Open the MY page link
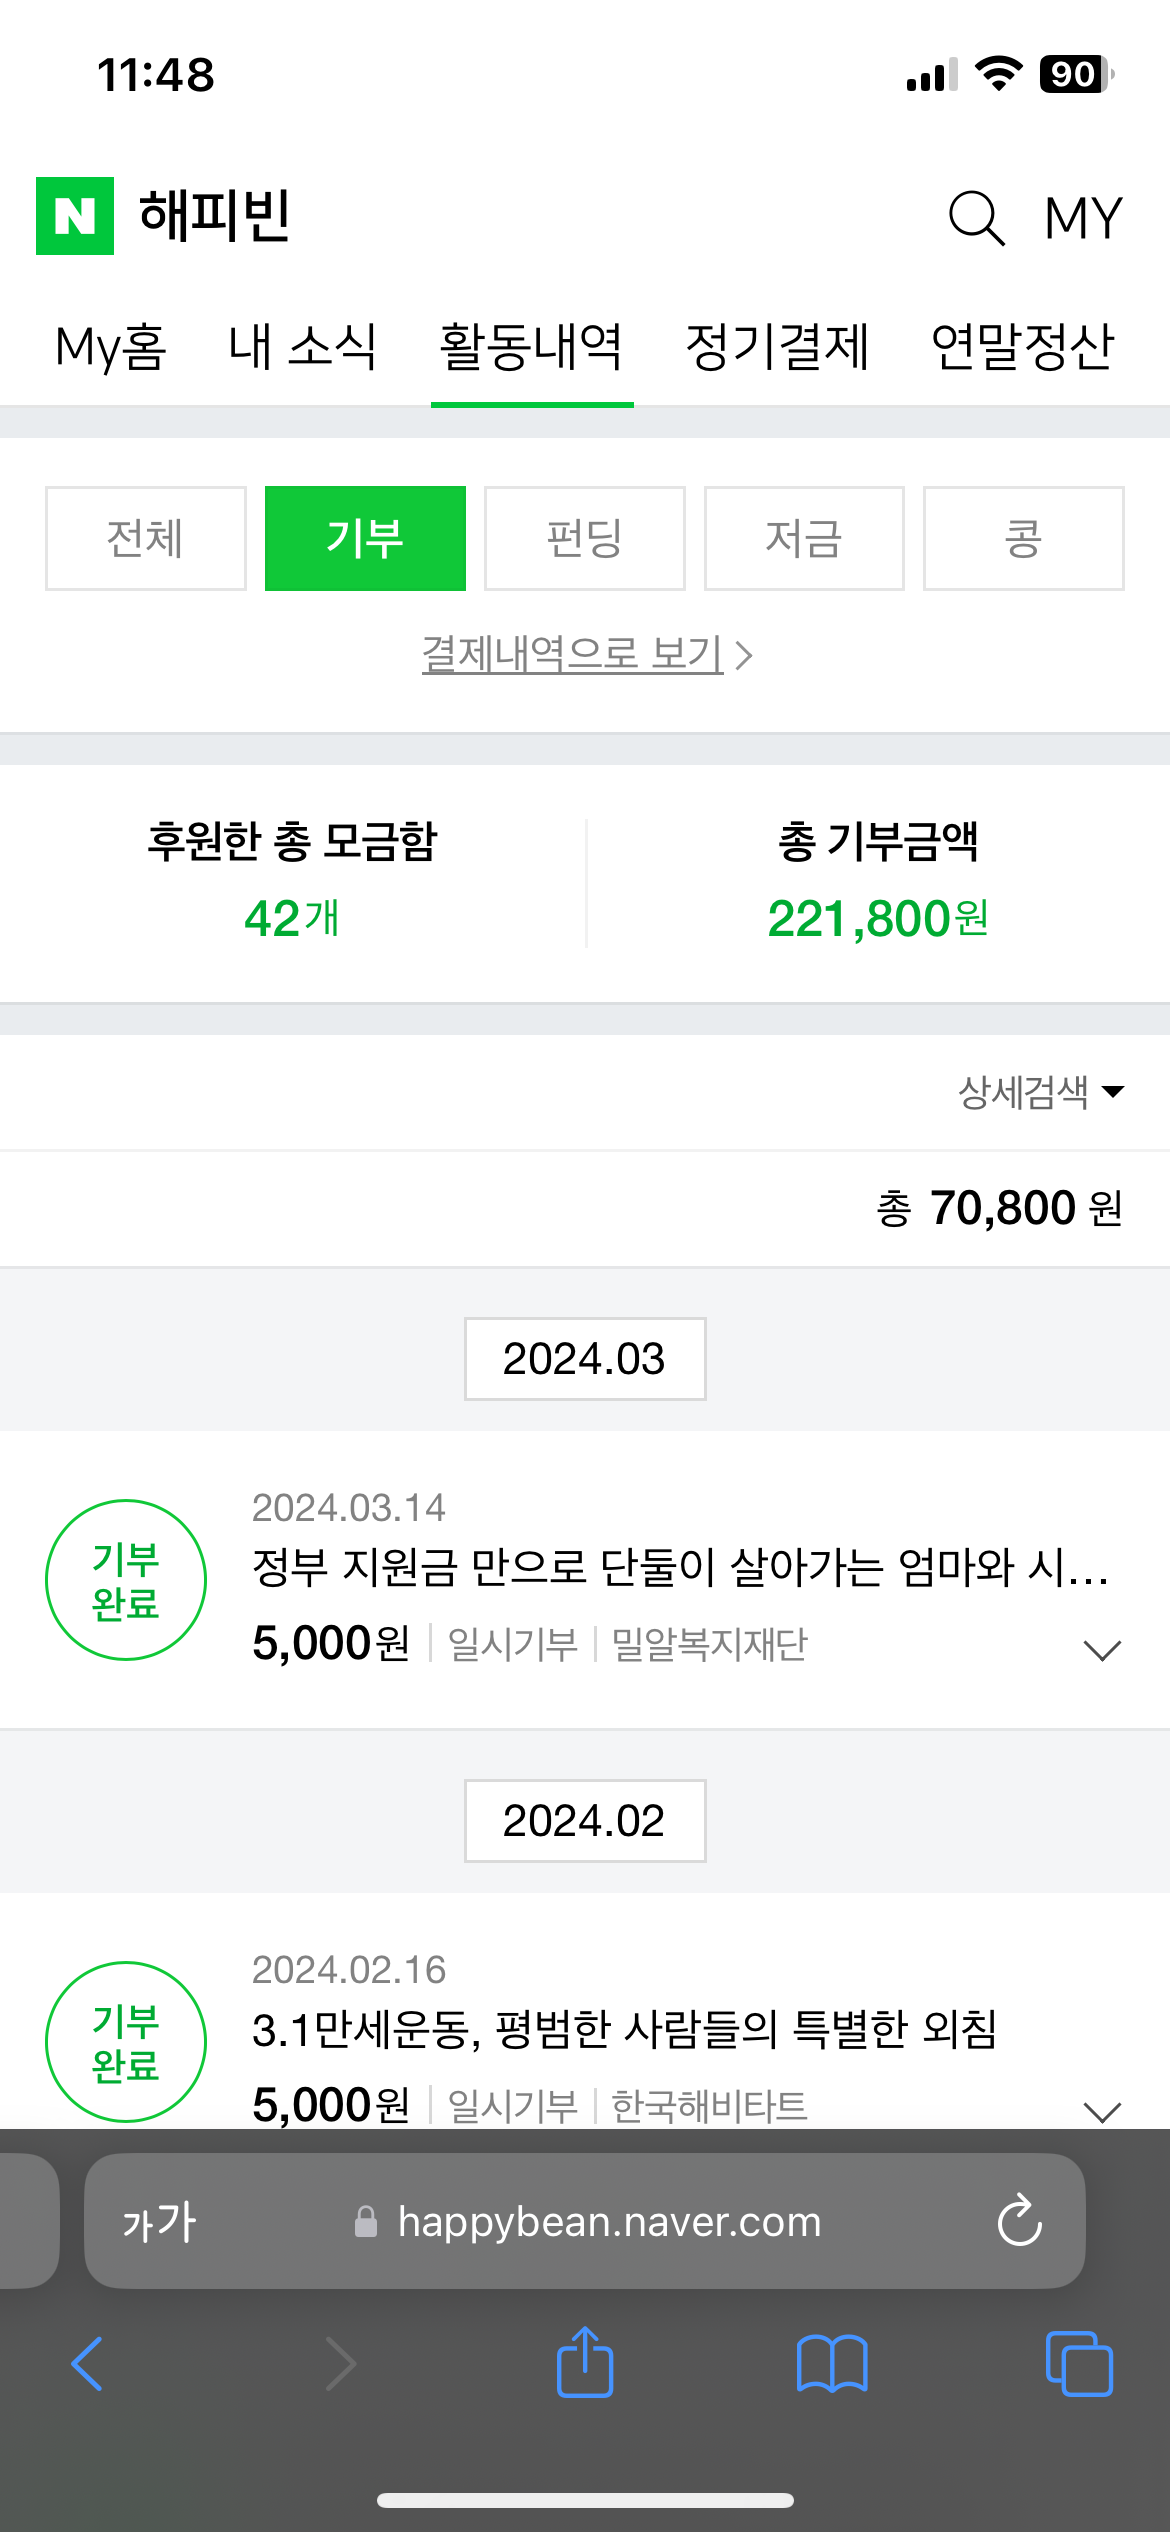Image resolution: width=1170 pixels, height=2532 pixels. tap(1083, 217)
